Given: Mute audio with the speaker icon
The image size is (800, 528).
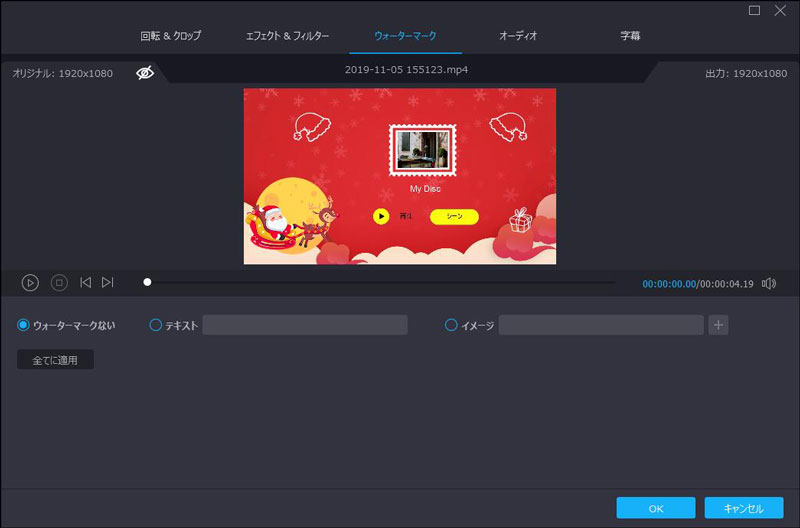Looking at the screenshot, I should (768, 283).
